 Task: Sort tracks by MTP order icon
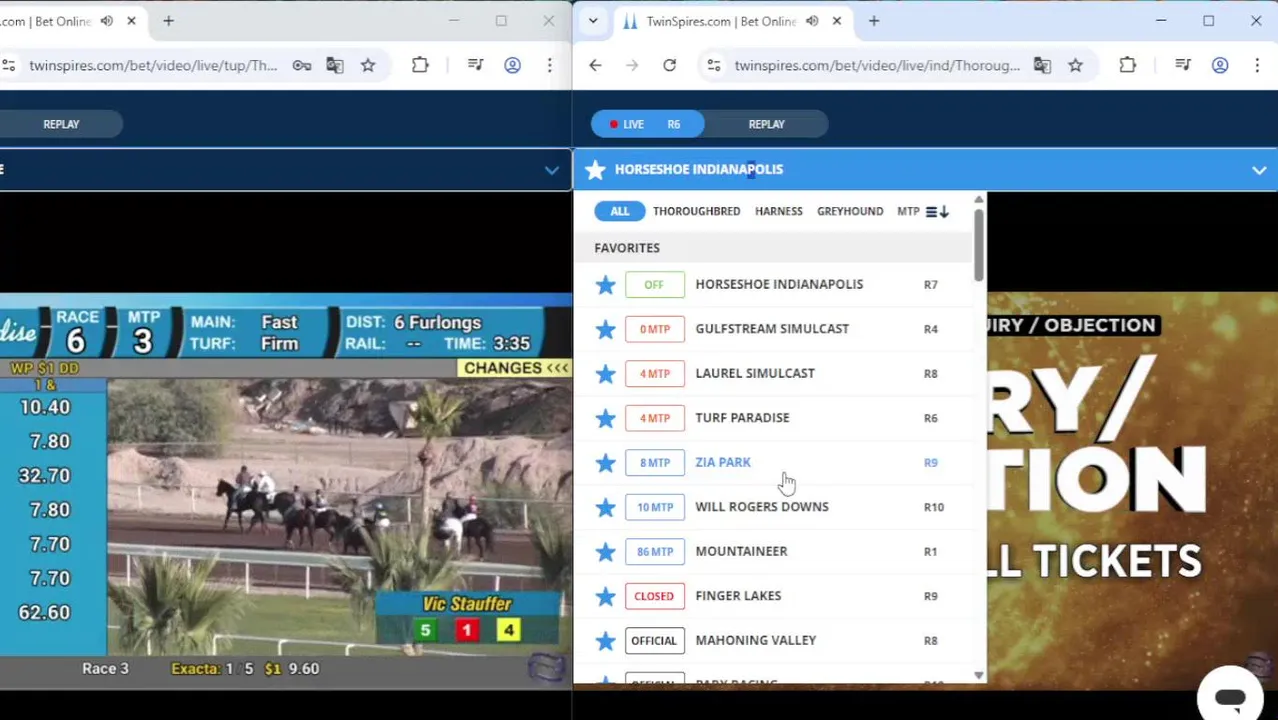937,211
